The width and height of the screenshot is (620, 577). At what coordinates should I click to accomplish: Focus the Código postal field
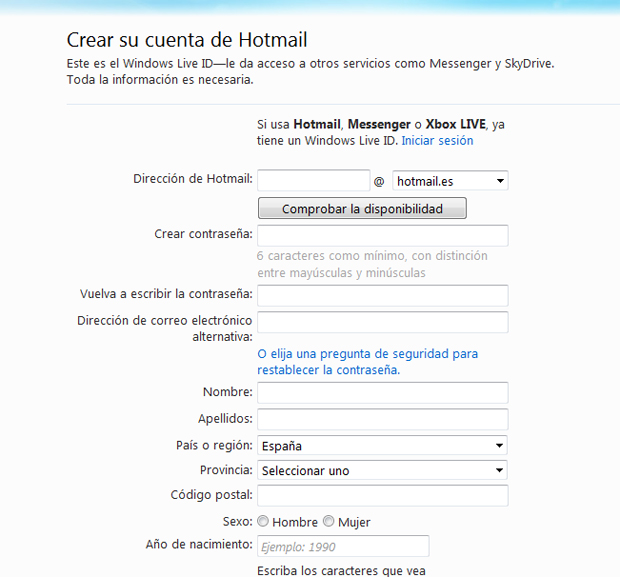[383, 496]
